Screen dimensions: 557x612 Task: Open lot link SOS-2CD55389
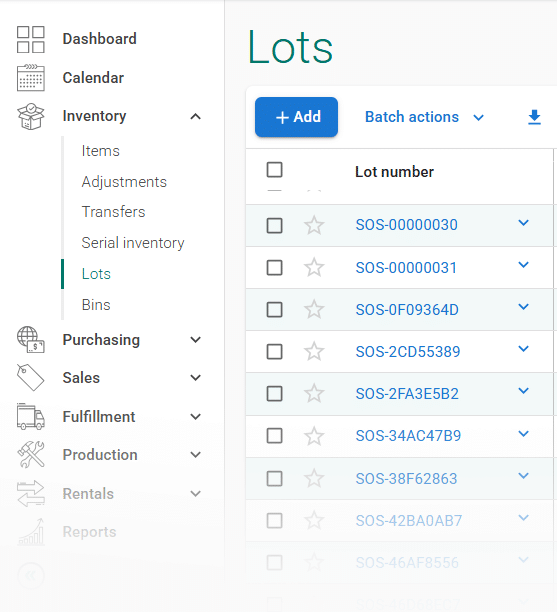[408, 352]
